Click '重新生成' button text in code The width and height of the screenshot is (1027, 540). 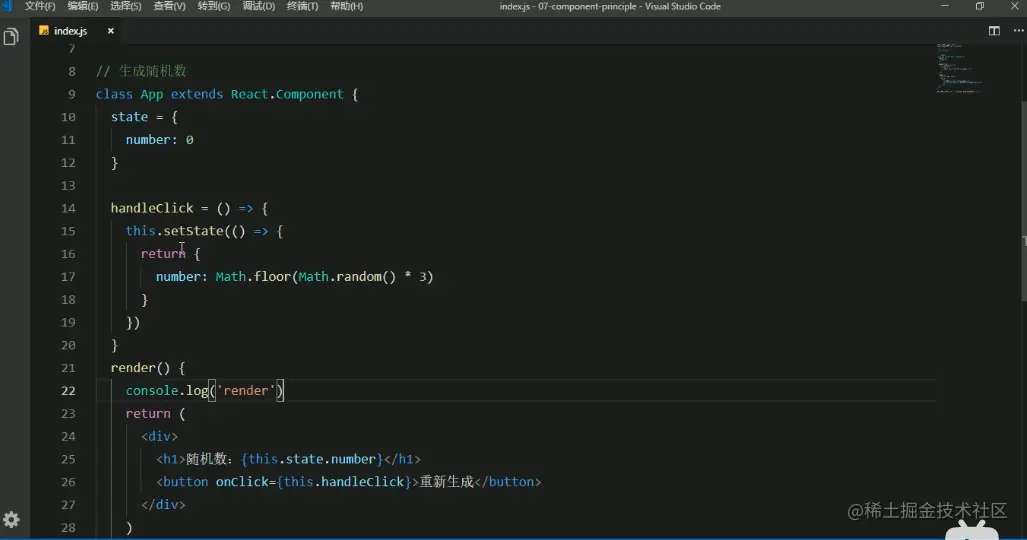tap(446, 482)
